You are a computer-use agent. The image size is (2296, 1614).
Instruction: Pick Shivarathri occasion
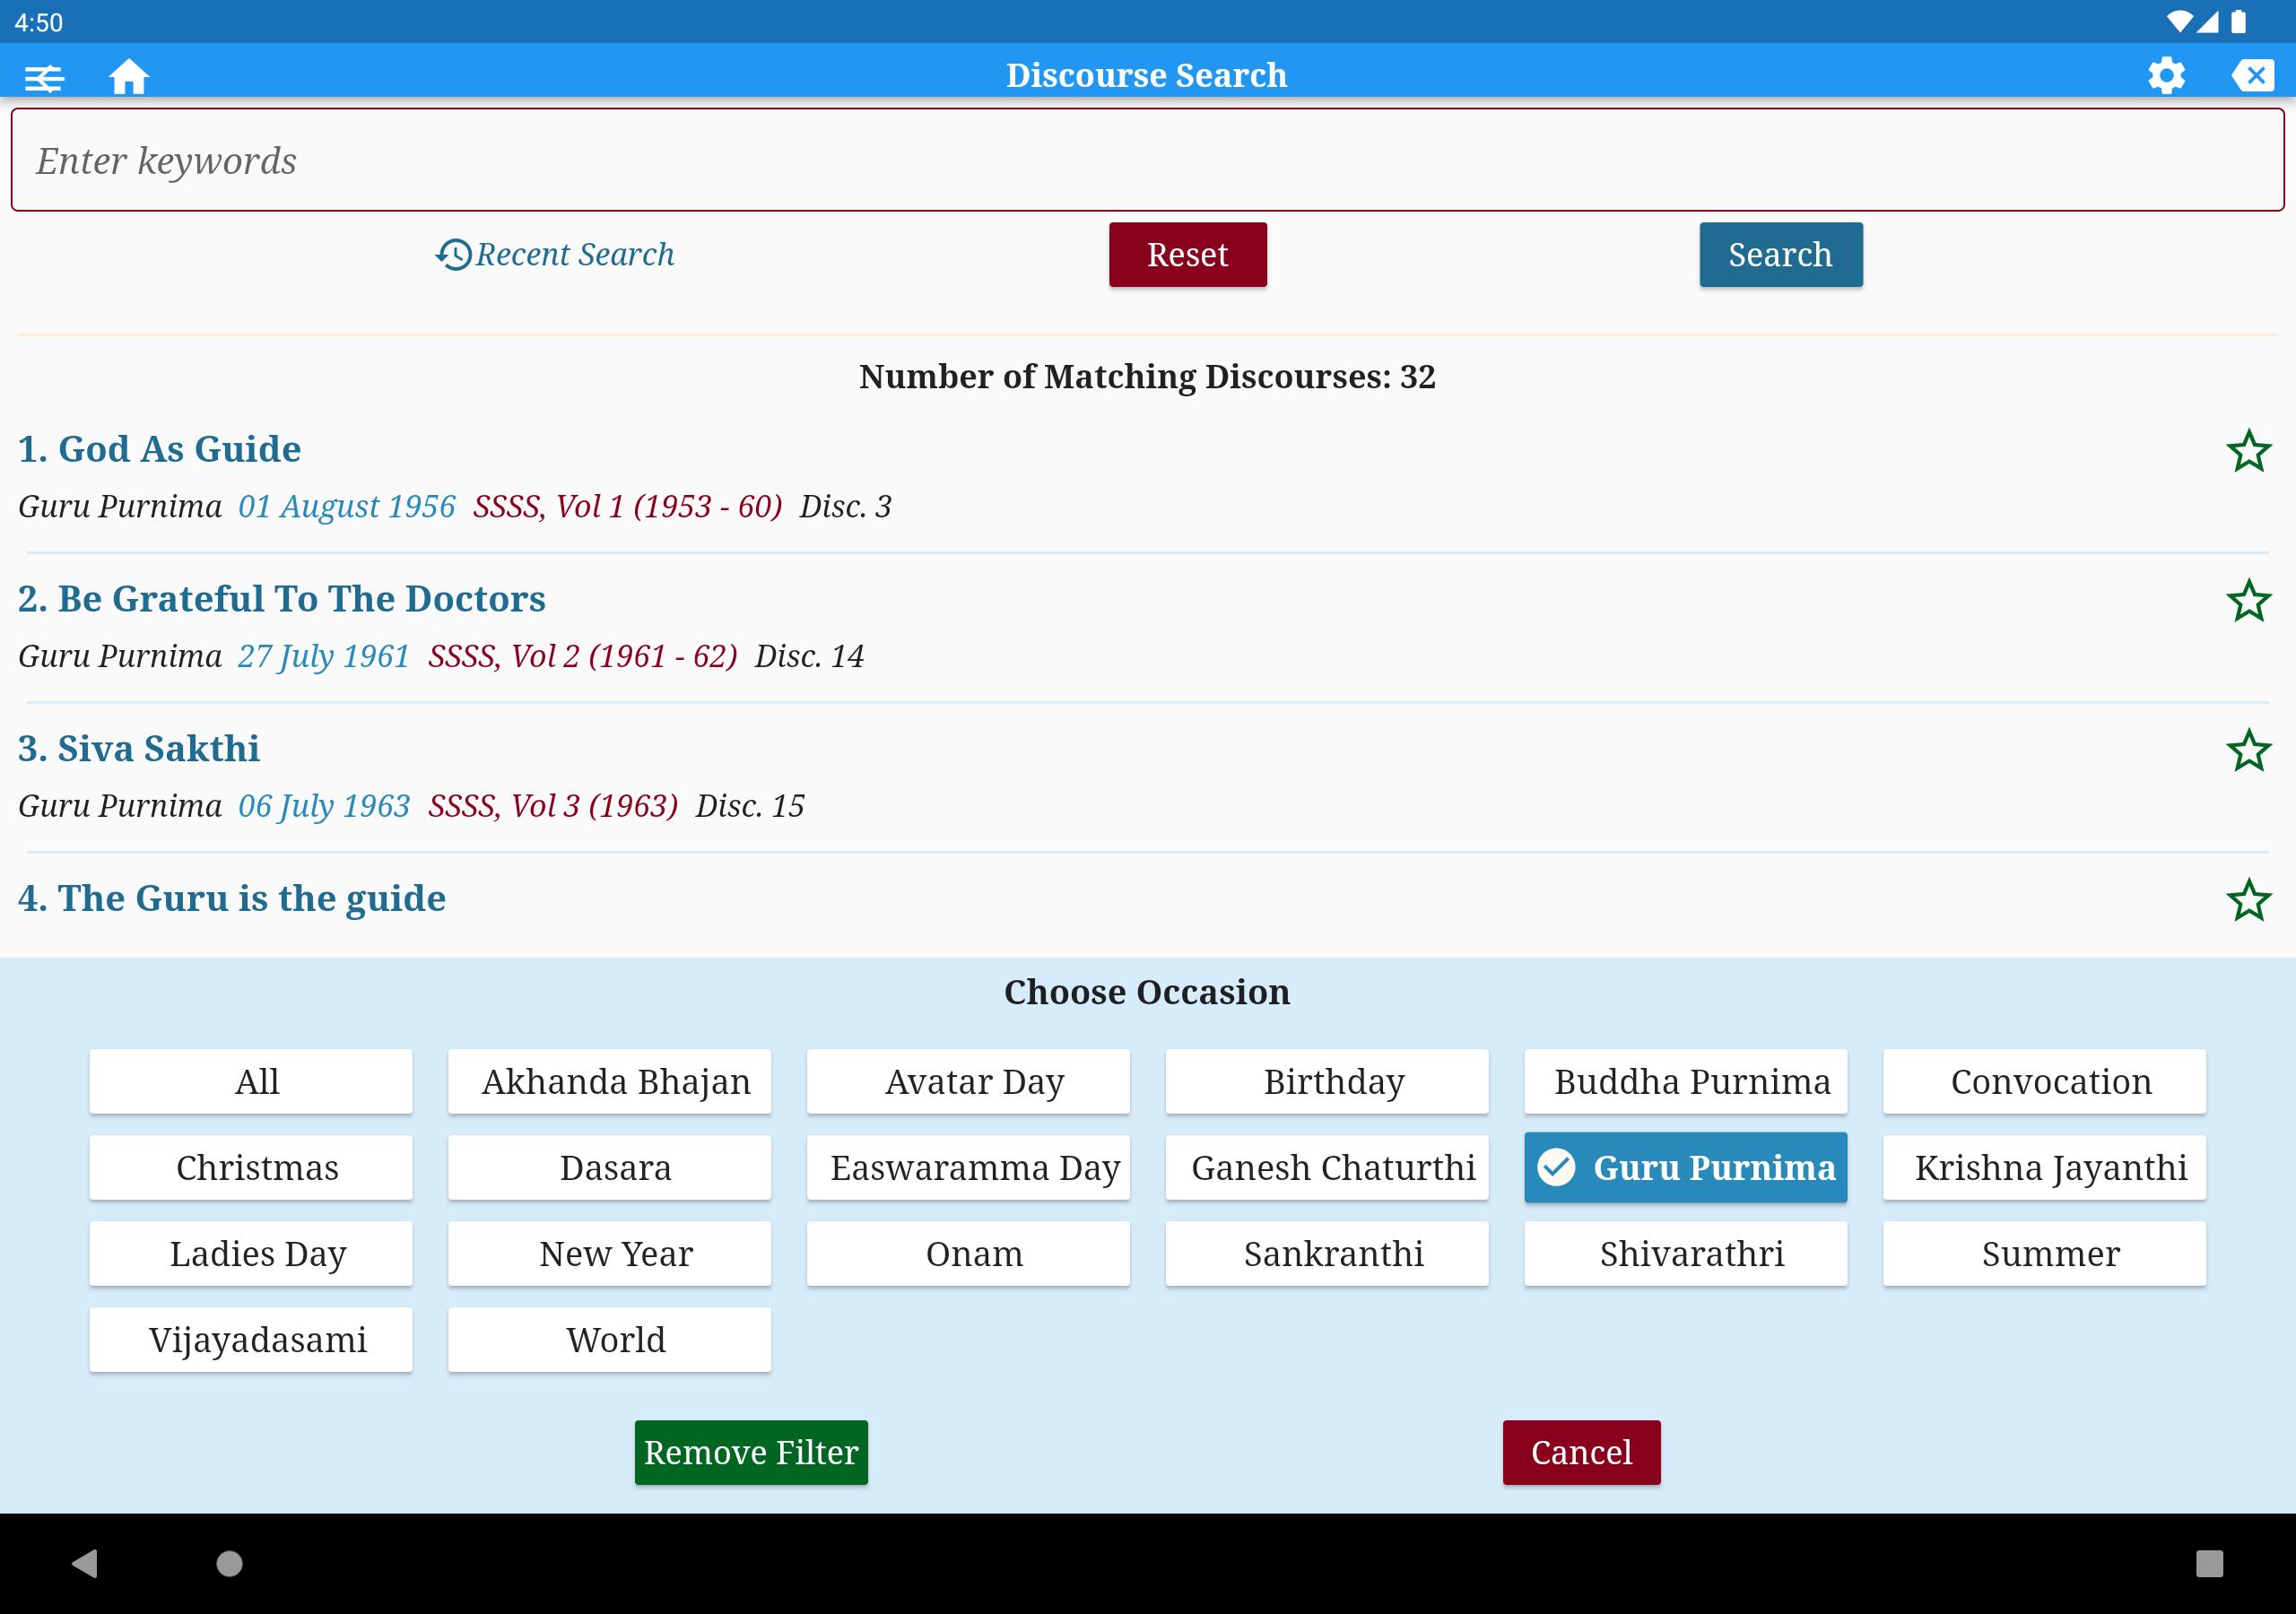click(1686, 1253)
